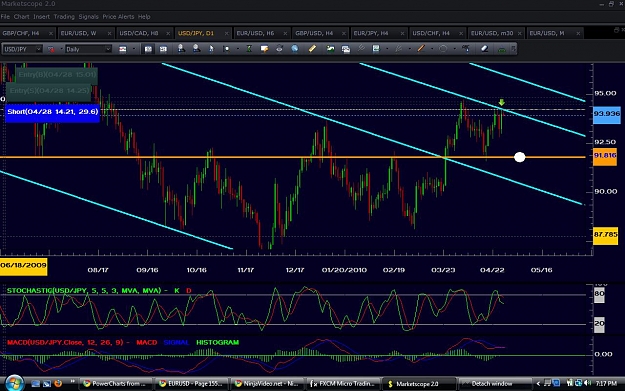This screenshot has width=625, height=391.
Task: Click the copy chart image icon
Action: coord(346,49)
